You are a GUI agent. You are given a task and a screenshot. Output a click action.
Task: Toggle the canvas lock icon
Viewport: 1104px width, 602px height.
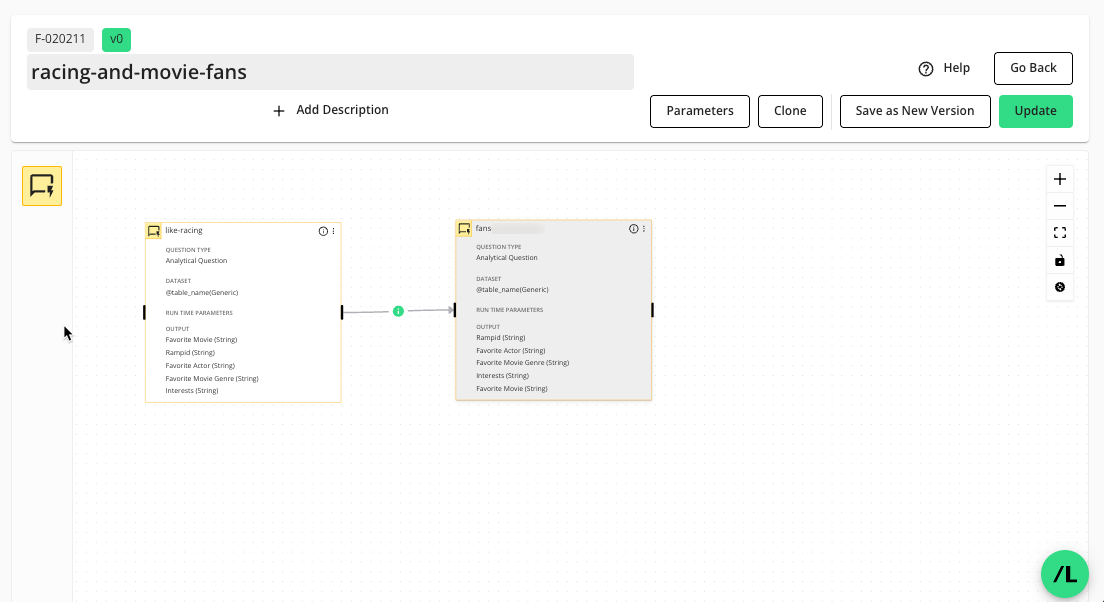pos(1060,260)
